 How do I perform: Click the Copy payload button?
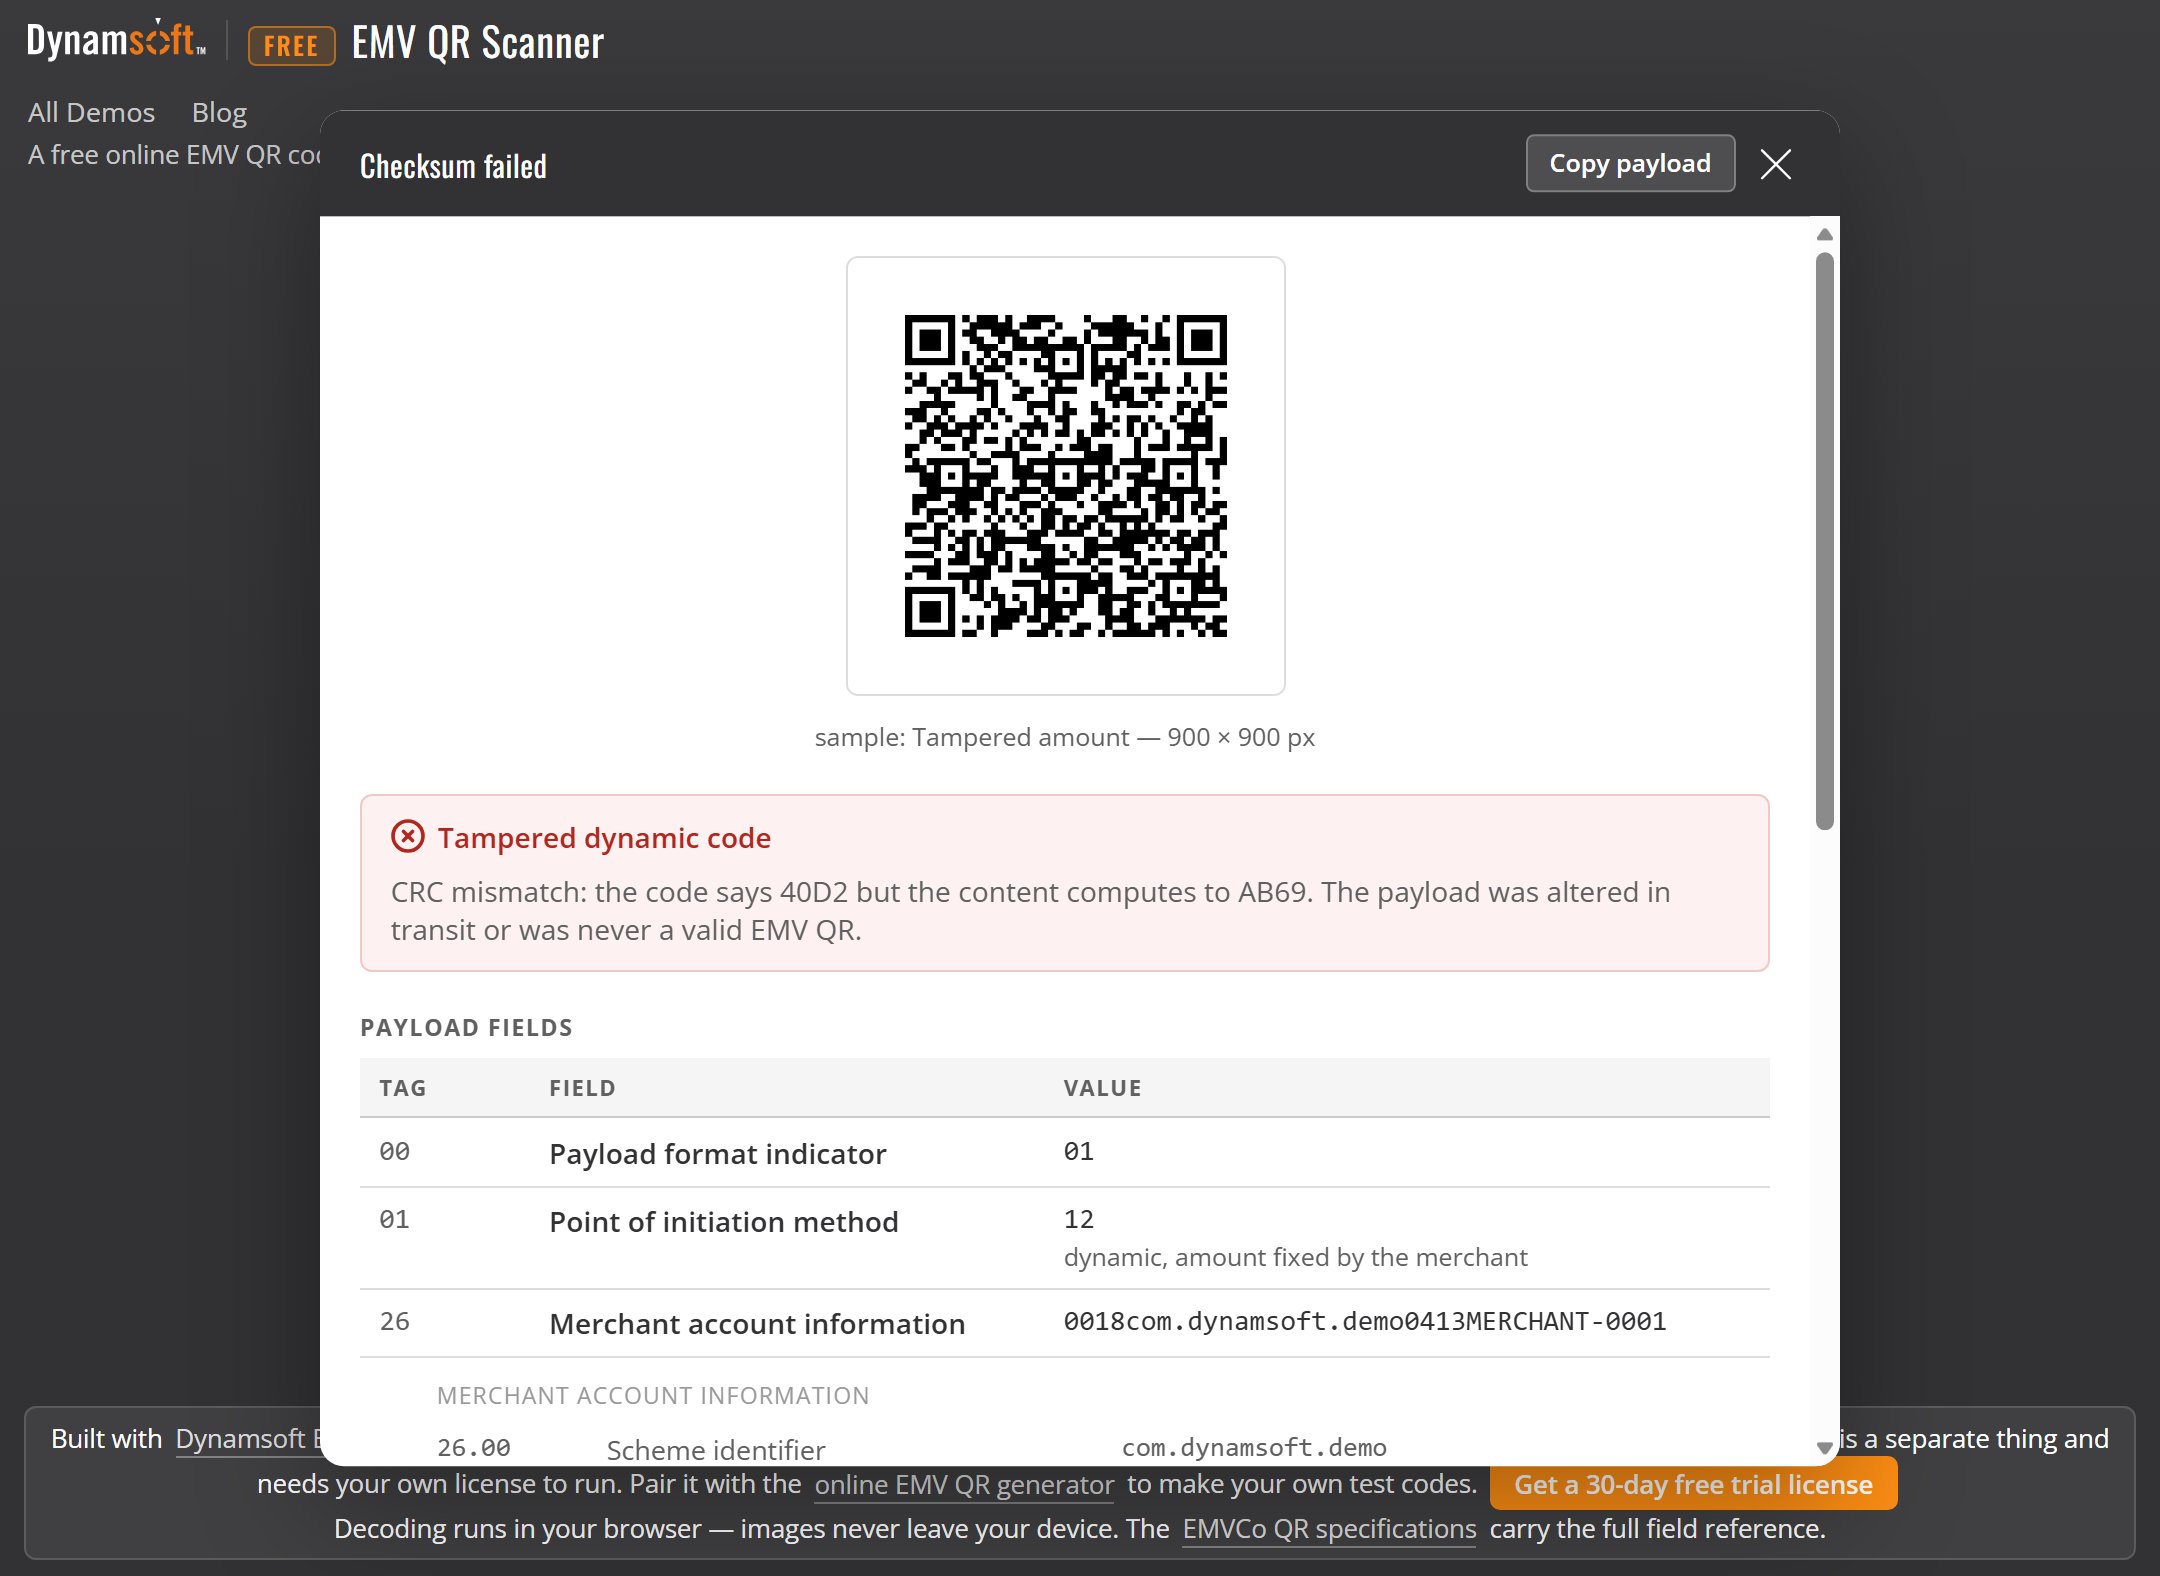pos(1630,163)
